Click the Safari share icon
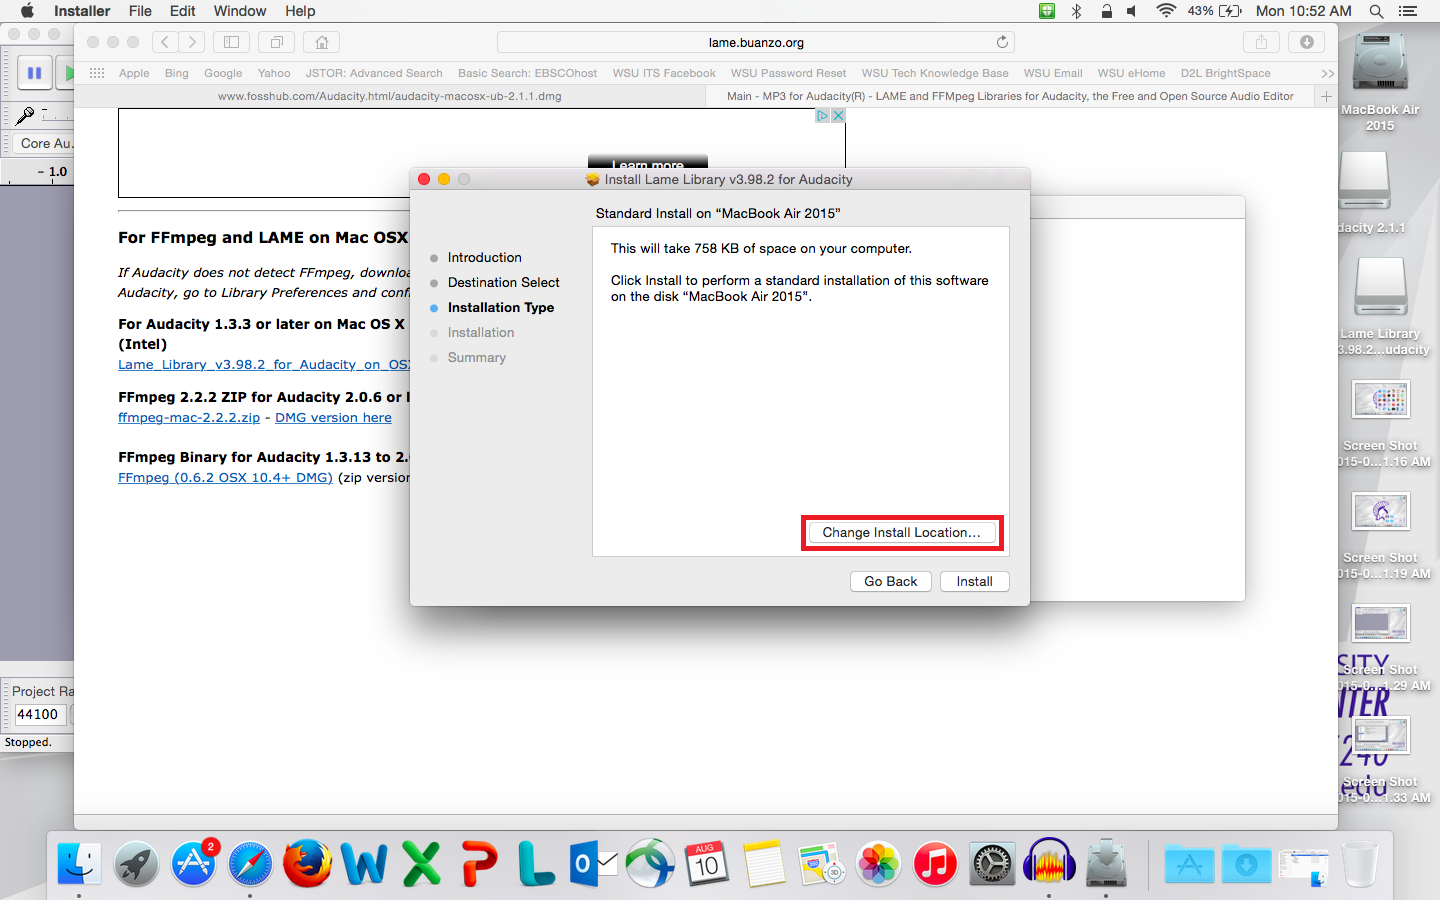 pyautogui.click(x=1261, y=42)
